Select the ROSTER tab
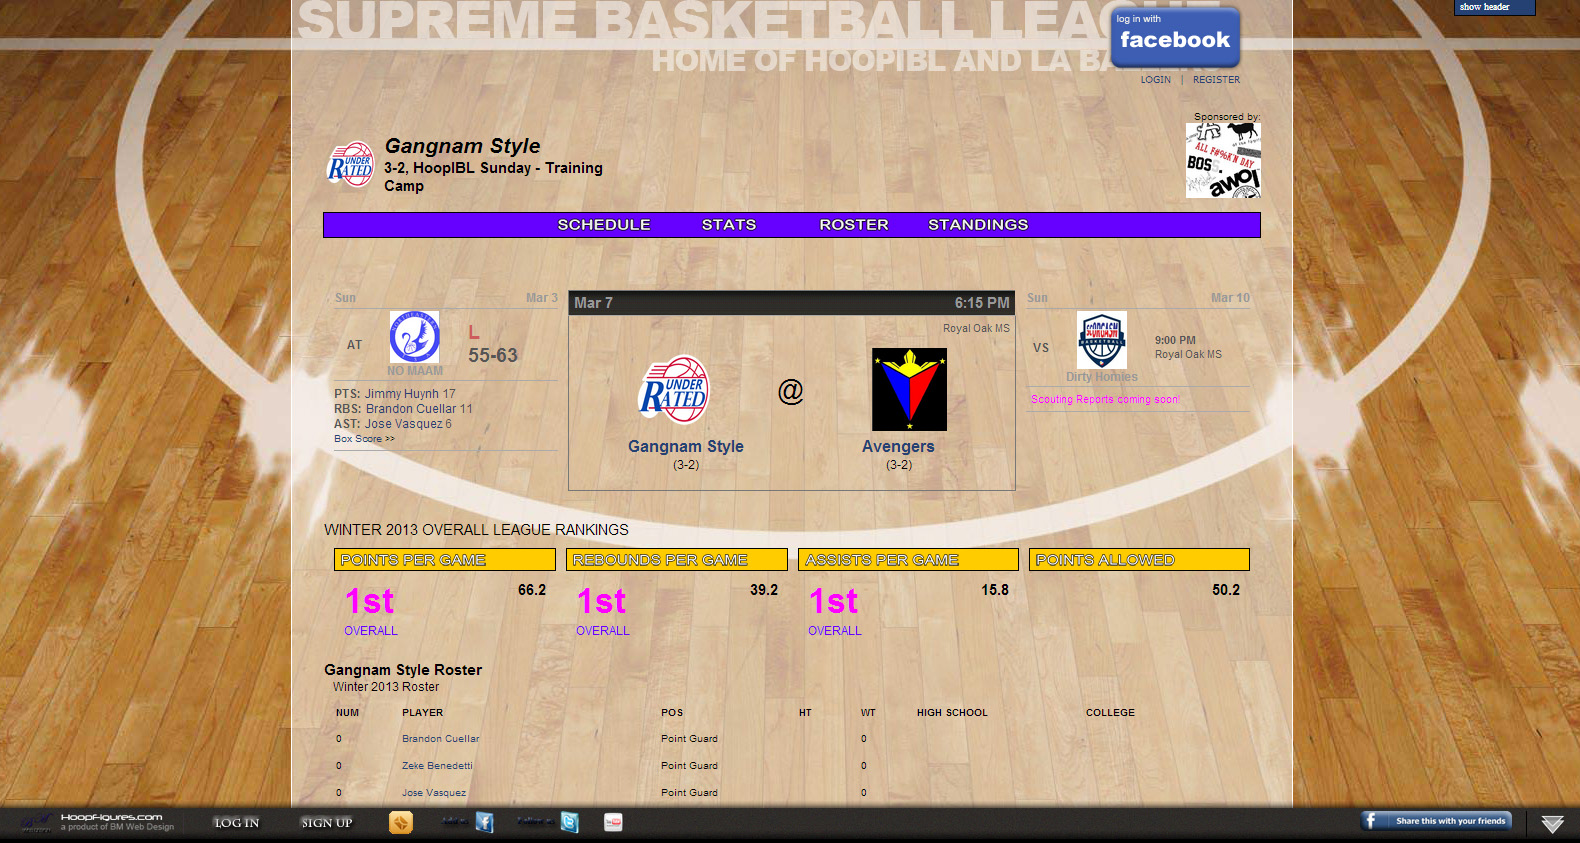The image size is (1580, 843). point(853,225)
